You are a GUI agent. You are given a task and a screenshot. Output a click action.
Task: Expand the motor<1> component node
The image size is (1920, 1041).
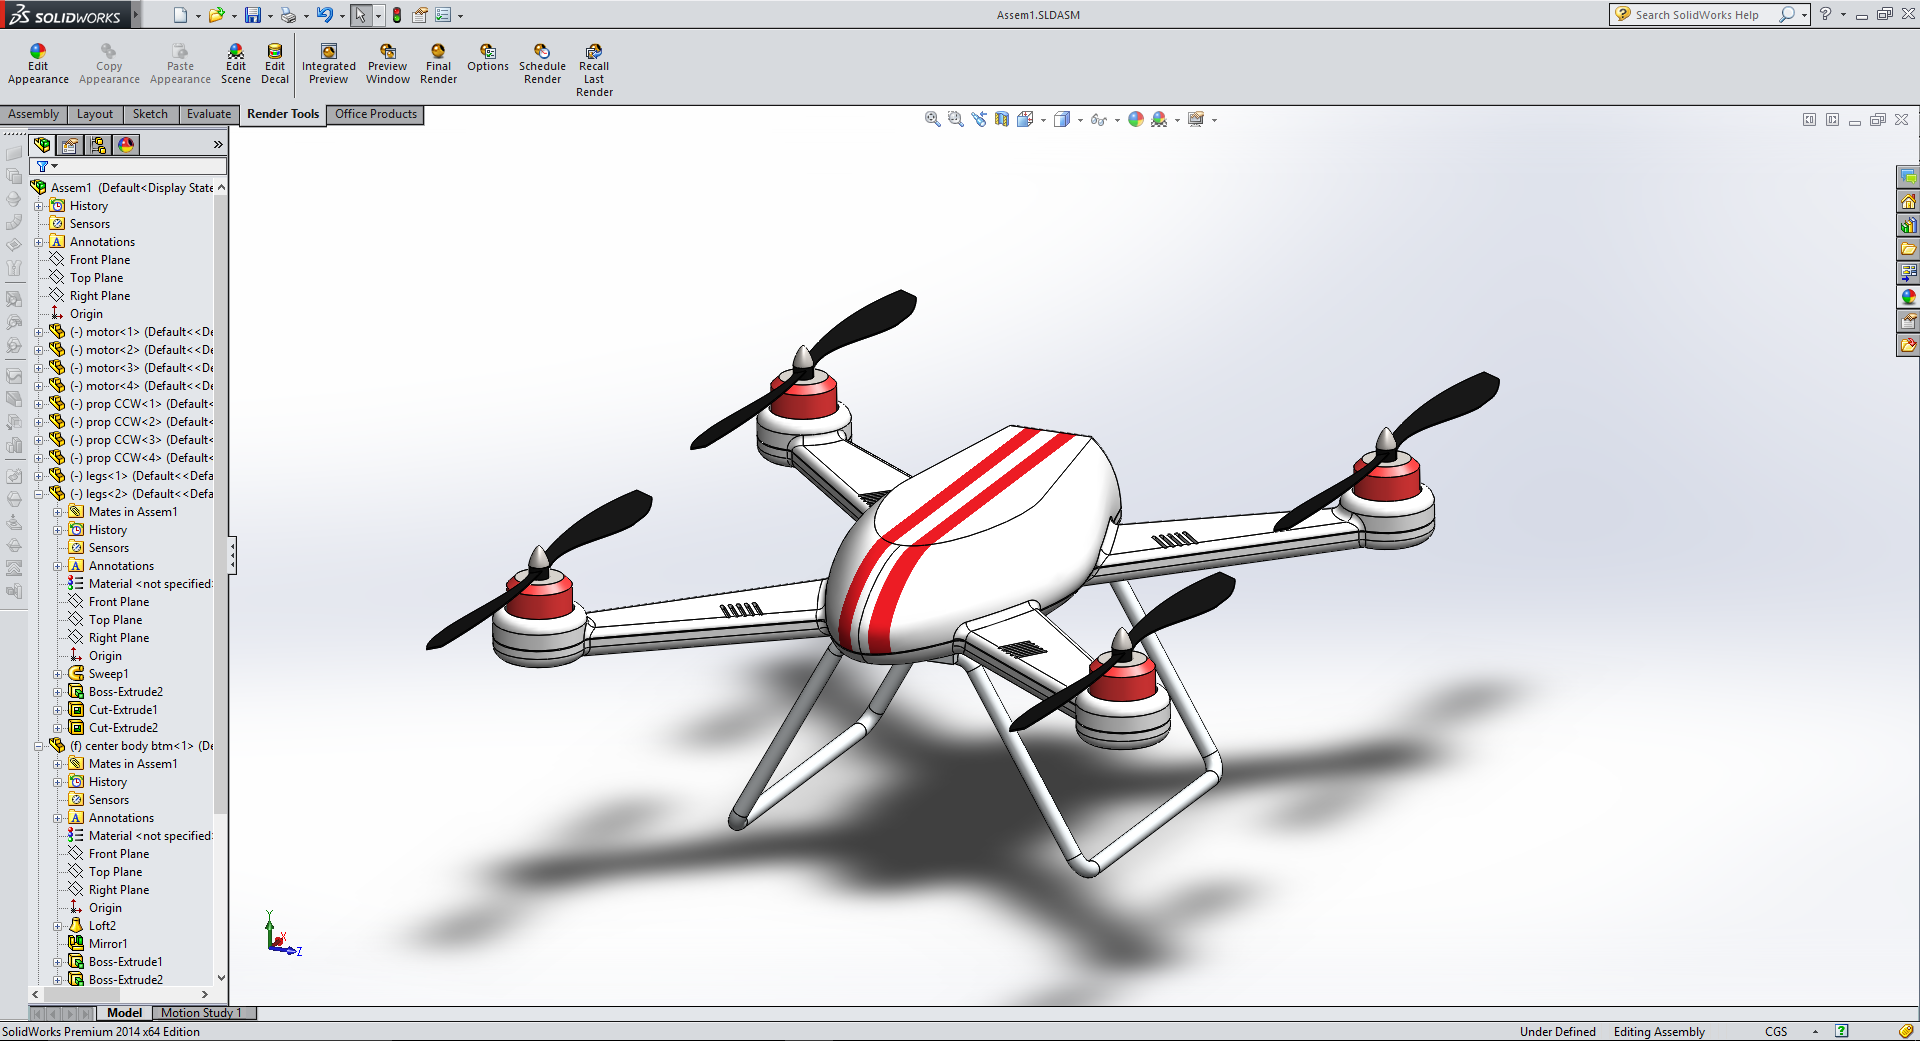pos(39,332)
